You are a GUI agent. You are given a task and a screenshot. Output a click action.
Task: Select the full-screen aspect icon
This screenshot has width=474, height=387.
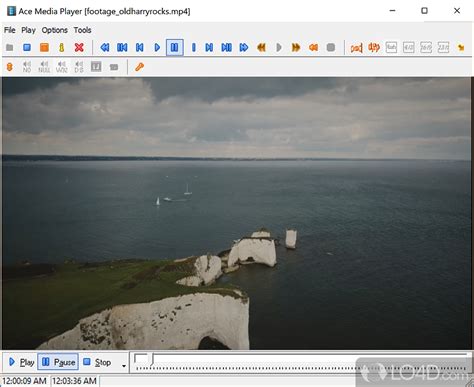pos(391,47)
